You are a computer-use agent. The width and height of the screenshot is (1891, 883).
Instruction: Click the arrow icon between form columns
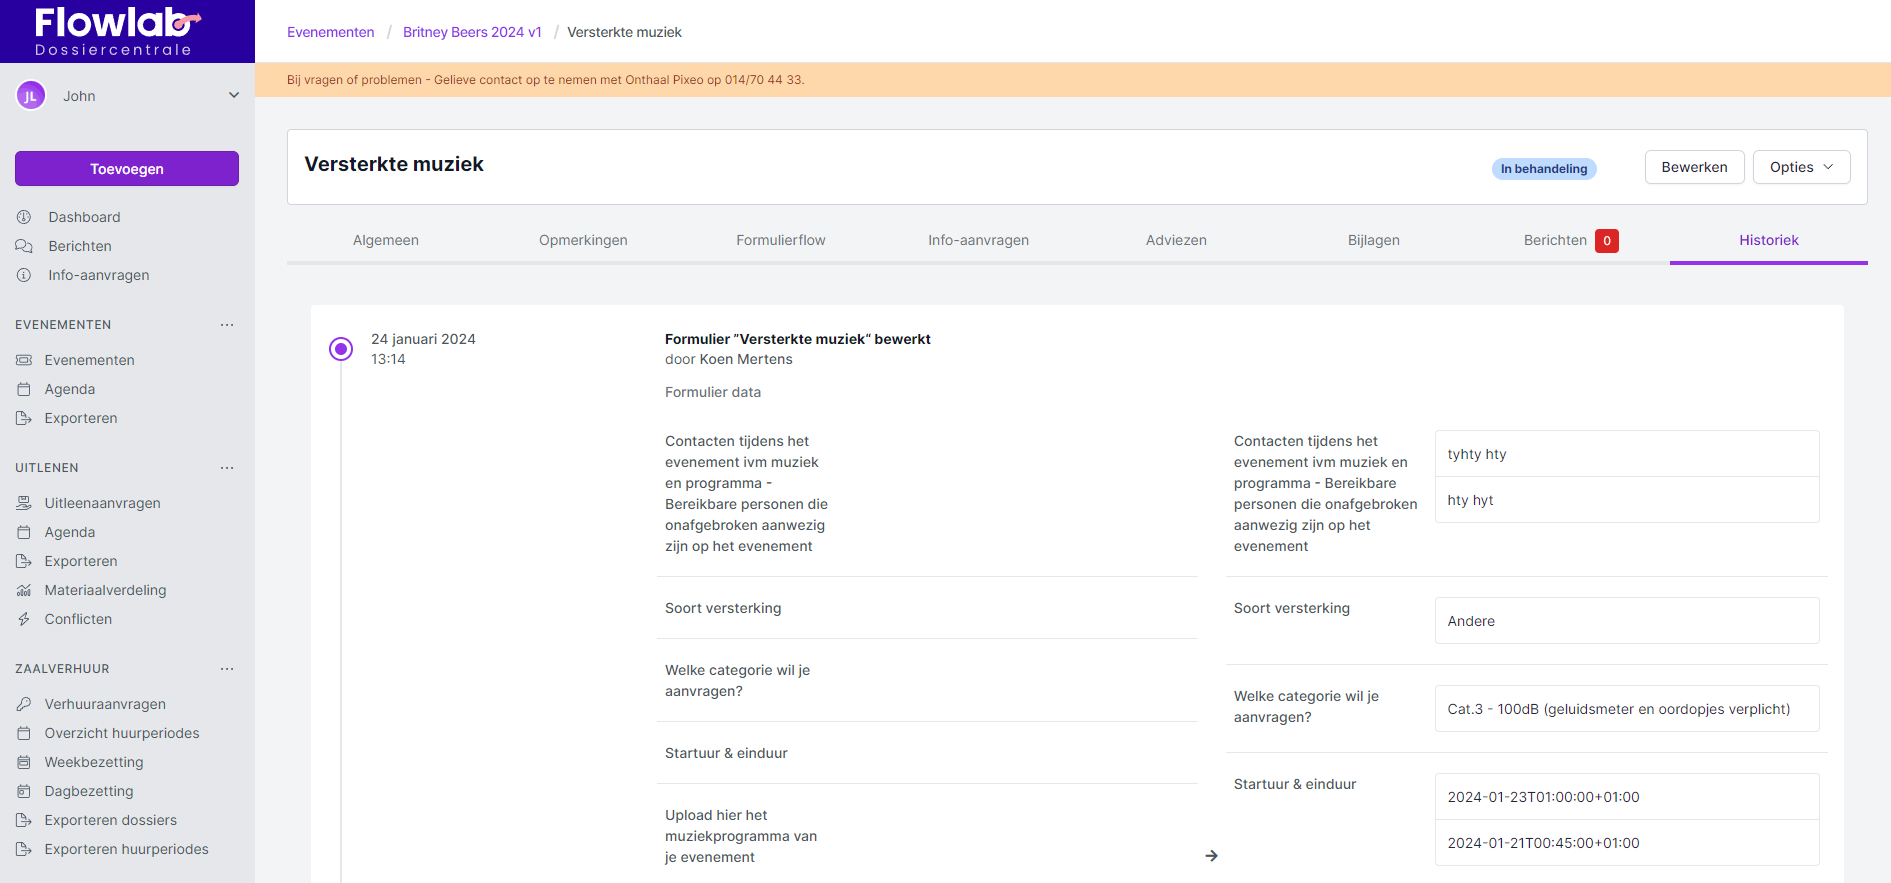1211,856
